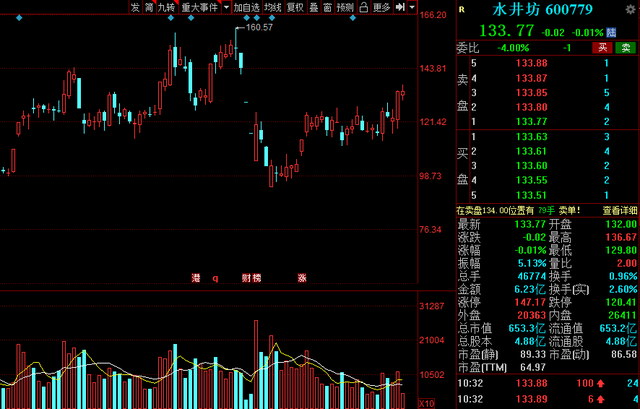Click the sell level 1 price 133.77
Viewport: 640px width, 409px height.
point(530,119)
